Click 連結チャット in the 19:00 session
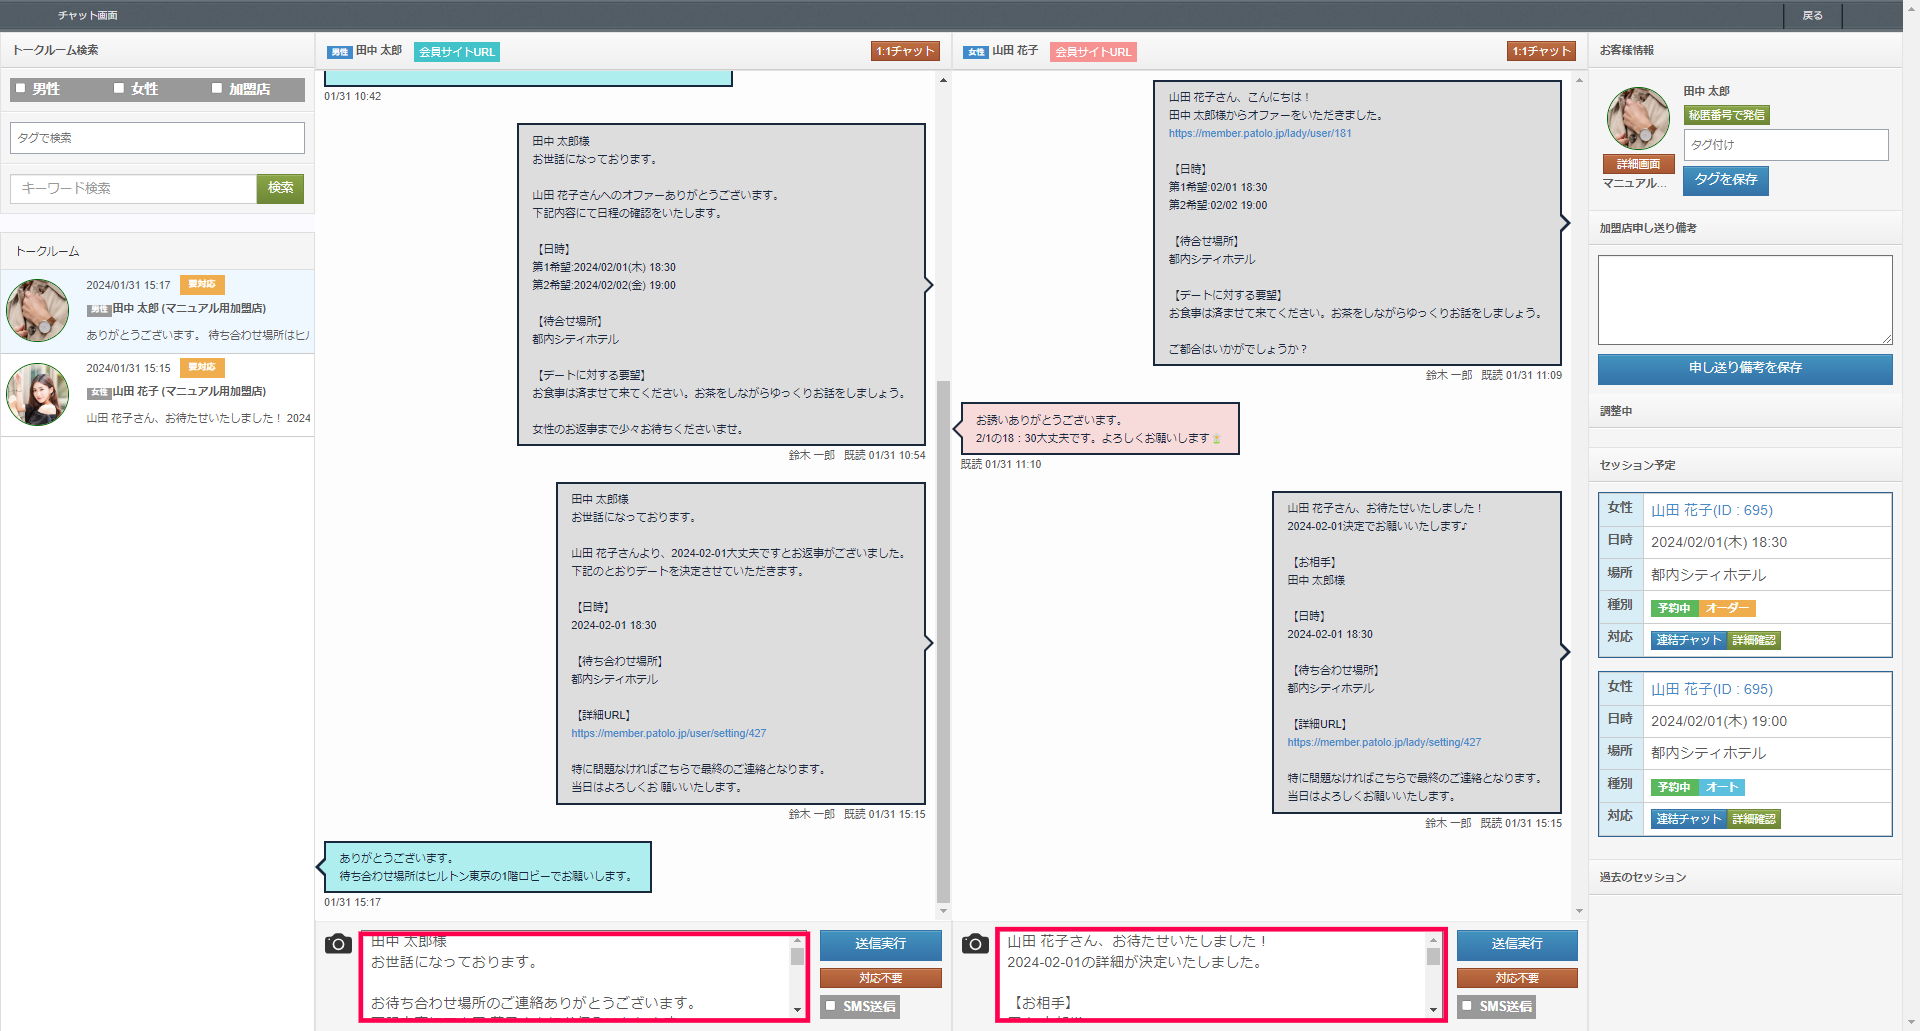The height and width of the screenshot is (1031, 1920). 1688,819
